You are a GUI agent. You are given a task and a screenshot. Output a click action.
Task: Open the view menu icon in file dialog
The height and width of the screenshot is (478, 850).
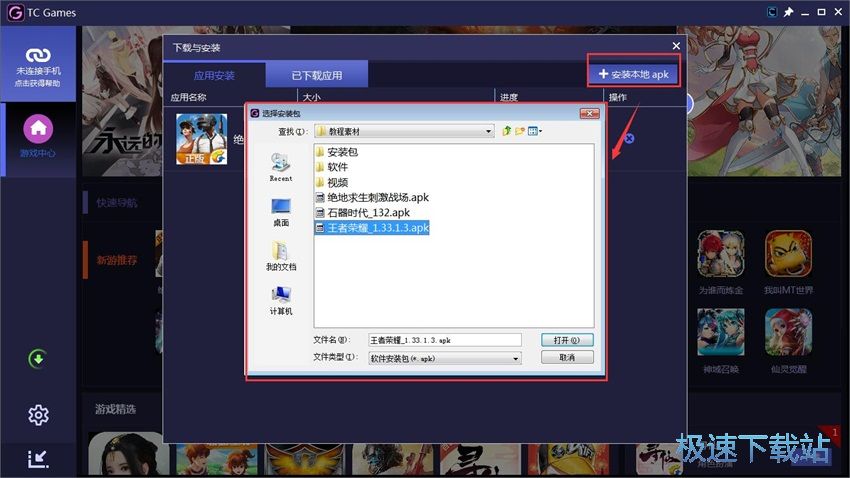(535, 131)
